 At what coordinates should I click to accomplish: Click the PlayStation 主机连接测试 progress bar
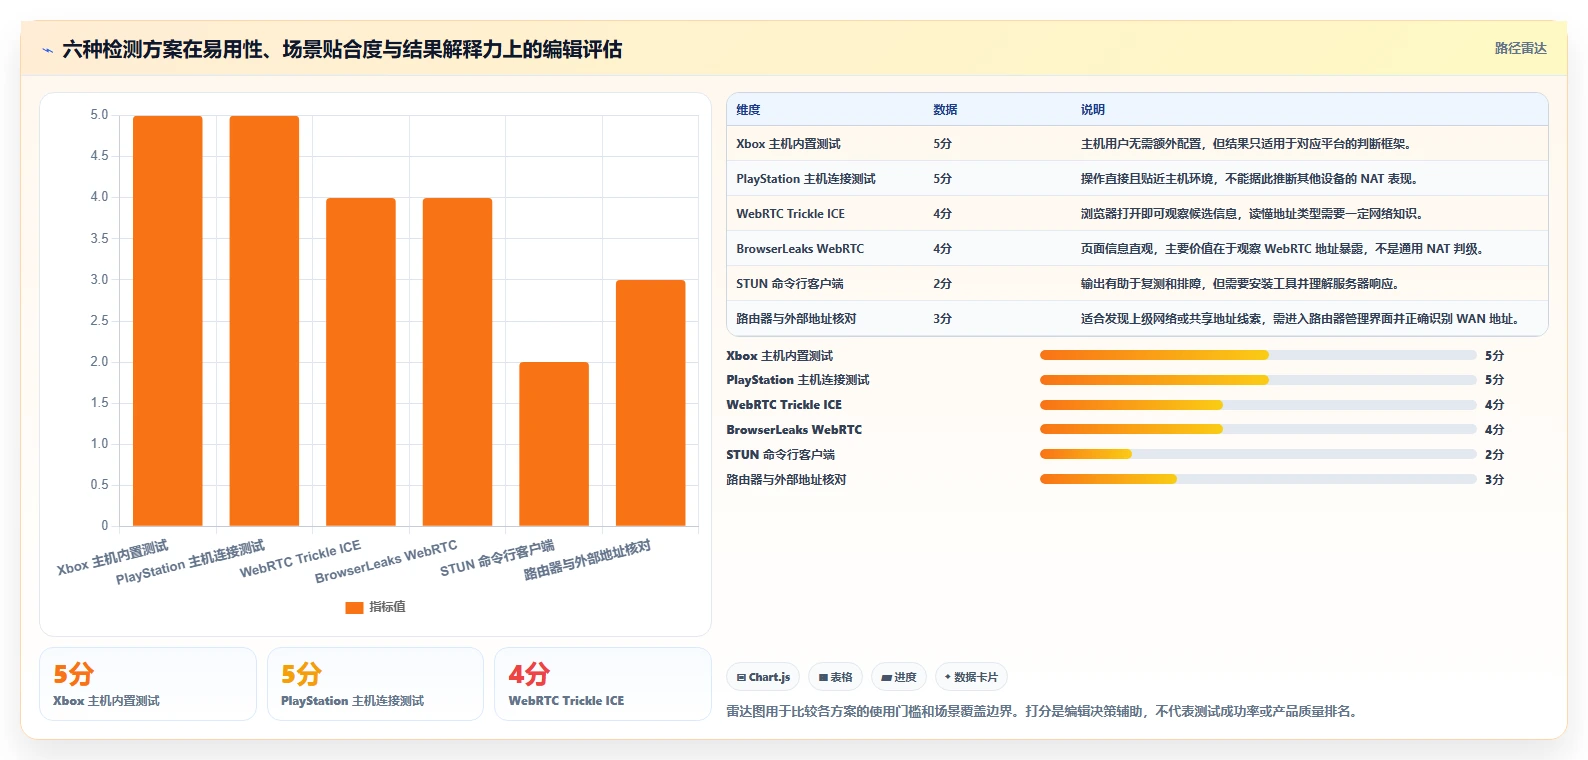(1258, 380)
